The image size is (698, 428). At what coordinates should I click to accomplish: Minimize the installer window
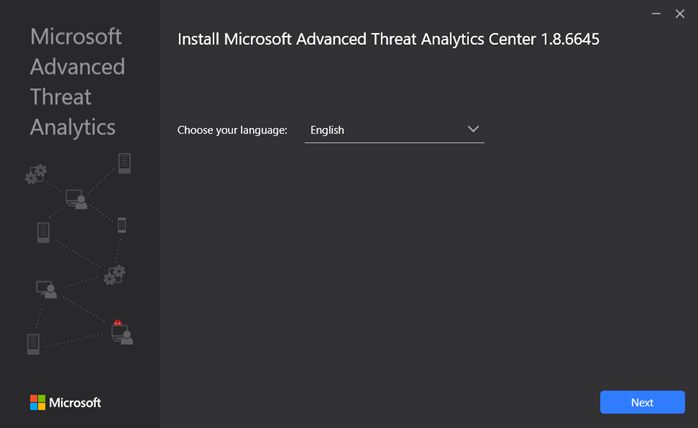(656, 14)
